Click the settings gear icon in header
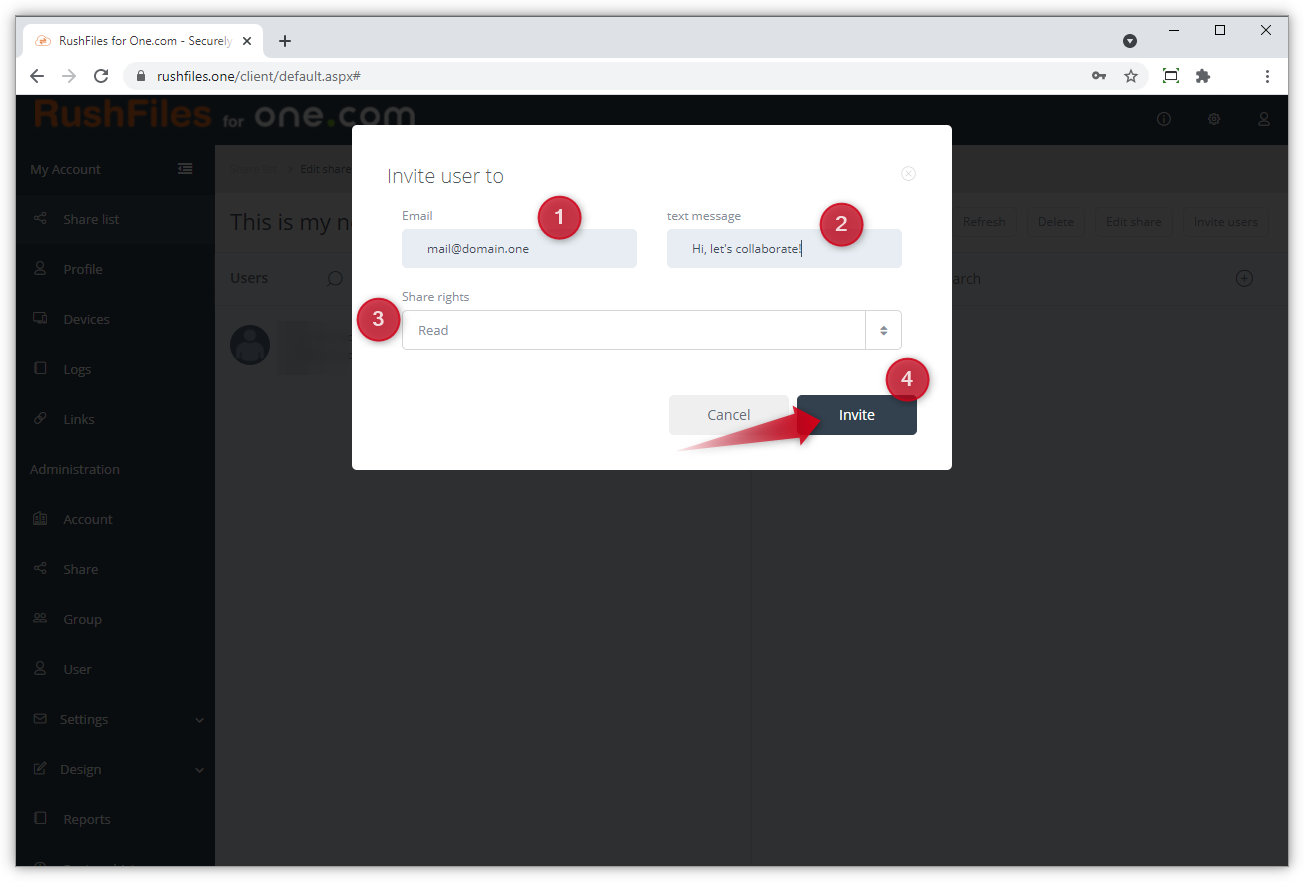Viewport: 1304px width, 882px height. 1214,119
